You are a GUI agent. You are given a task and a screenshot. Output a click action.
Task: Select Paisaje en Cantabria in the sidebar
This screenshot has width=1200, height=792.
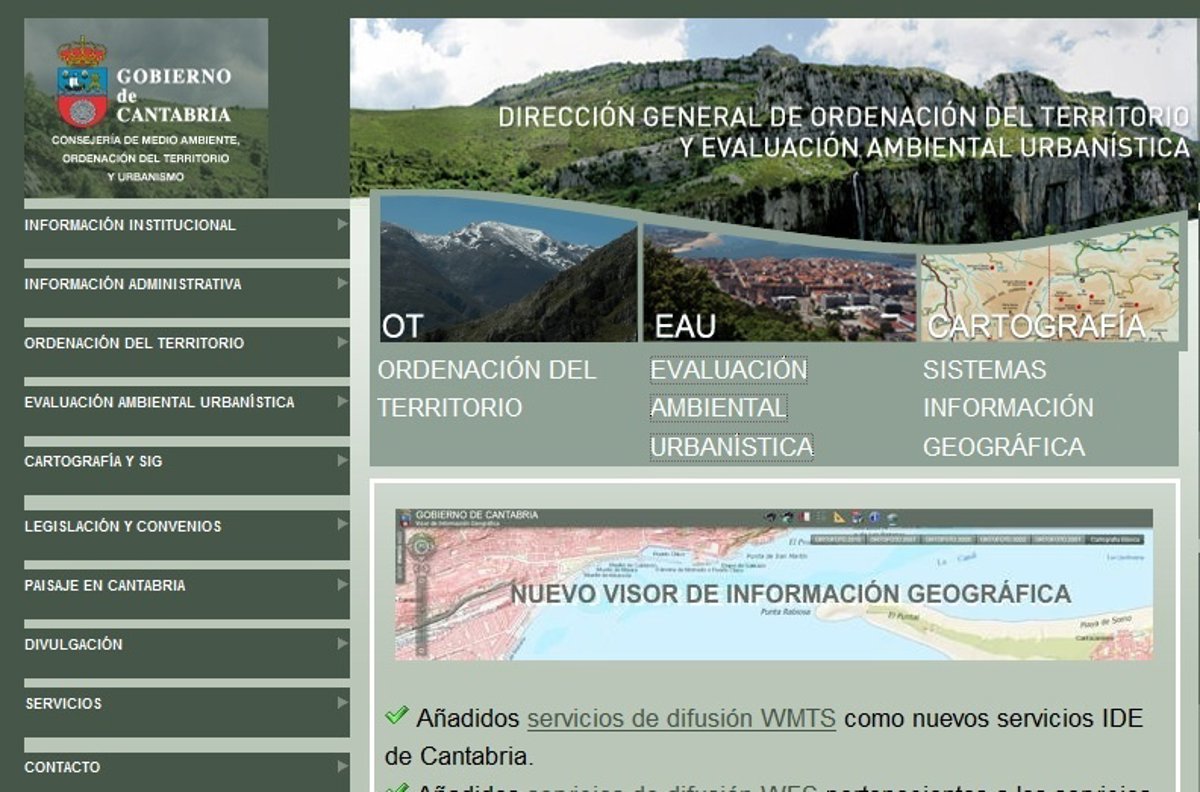104,585
